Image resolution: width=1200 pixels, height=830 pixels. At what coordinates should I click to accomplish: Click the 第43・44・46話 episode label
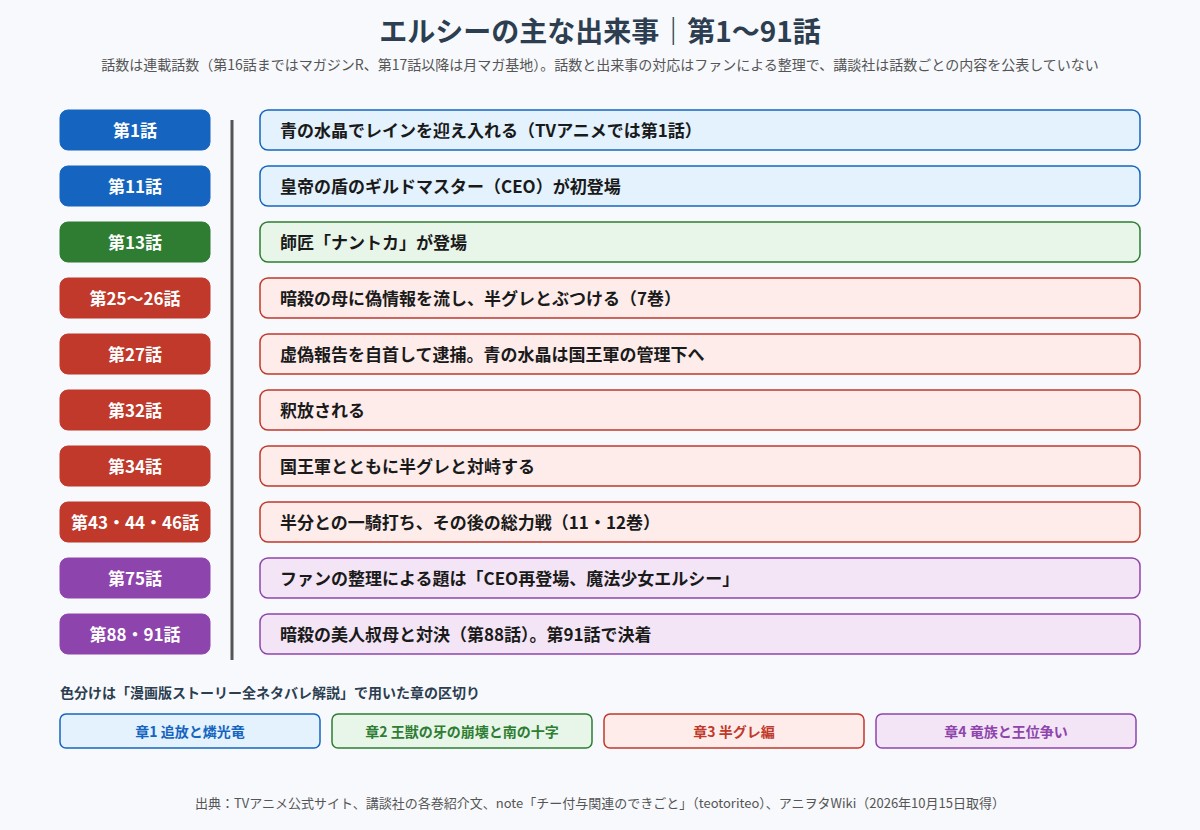click(x=135, y=522)
